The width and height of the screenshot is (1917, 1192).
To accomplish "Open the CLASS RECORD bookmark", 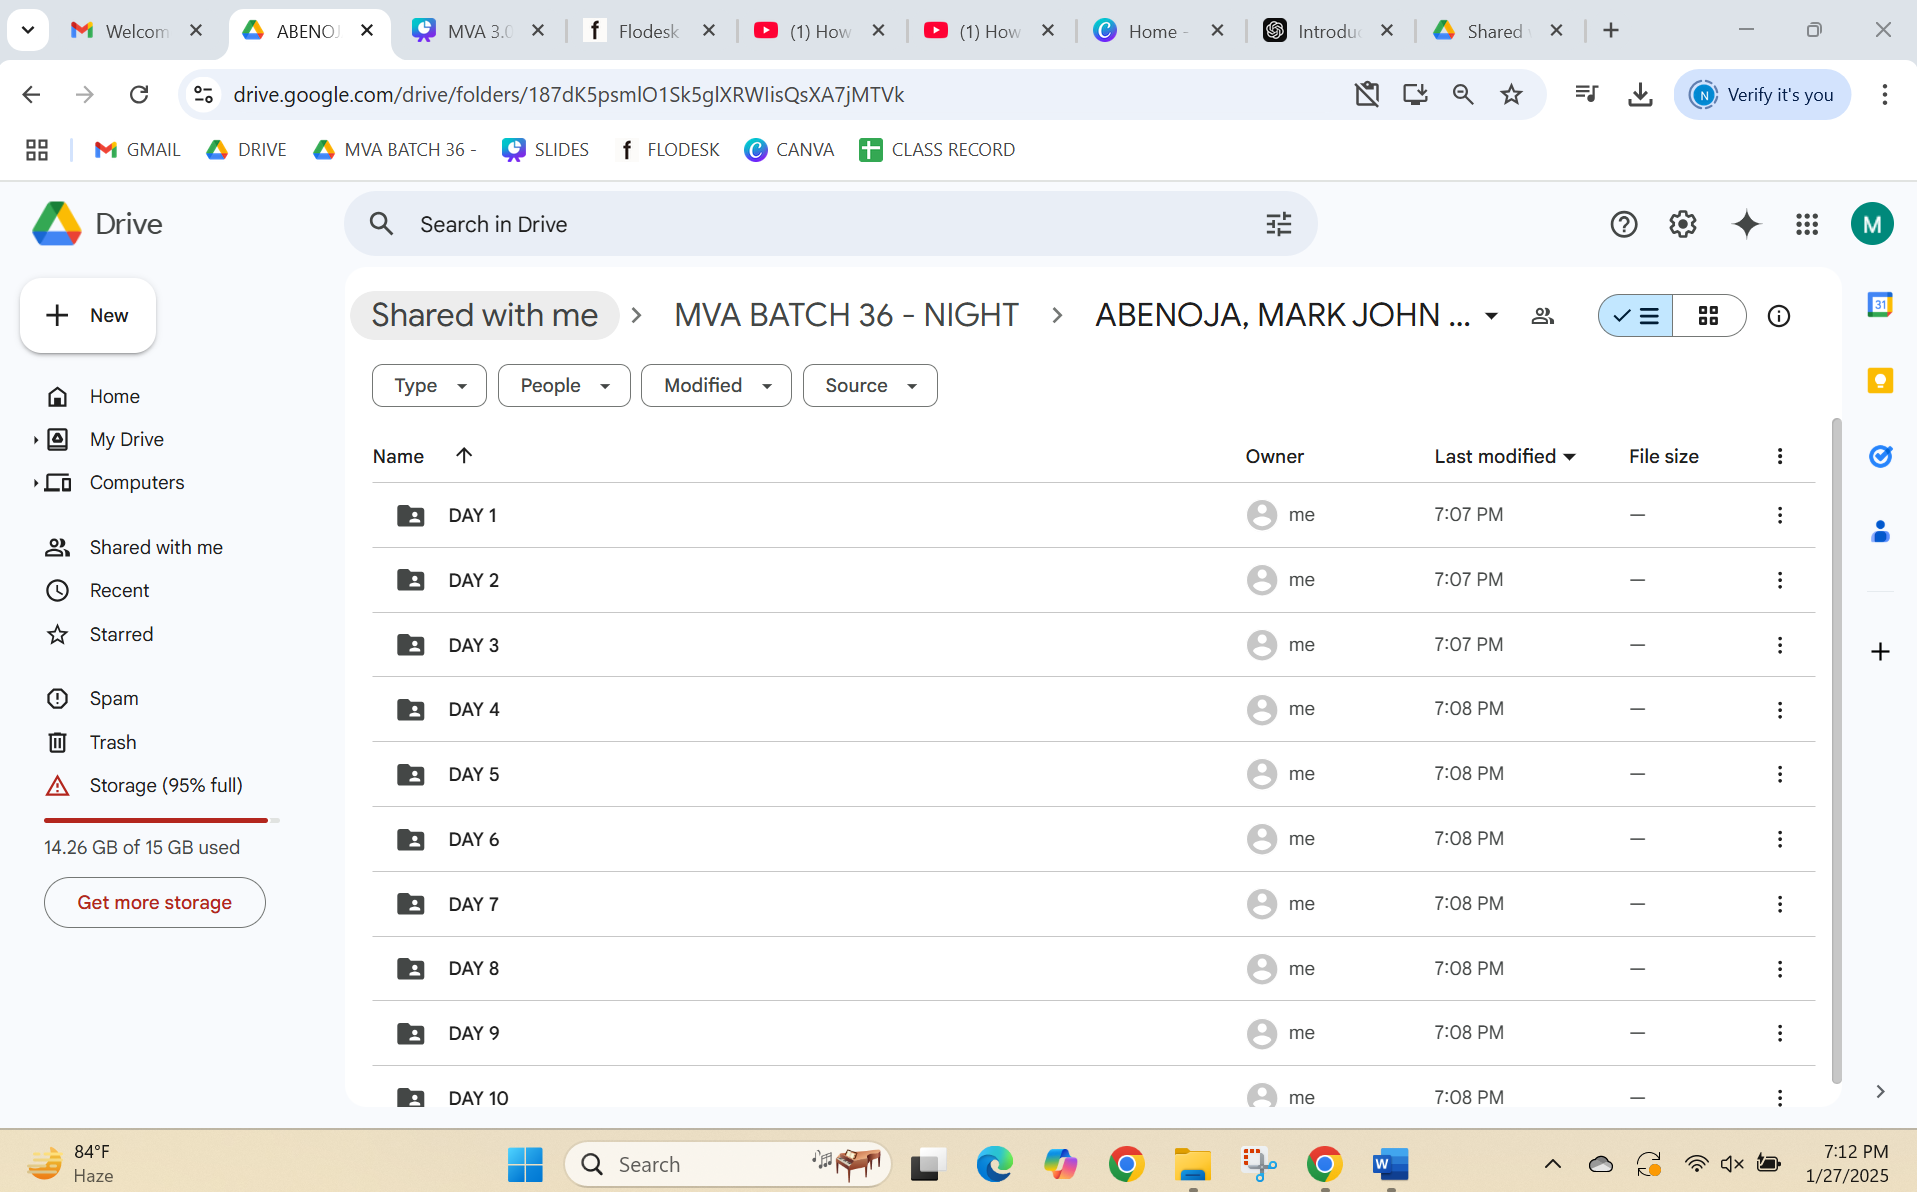I will pos(937,150).
